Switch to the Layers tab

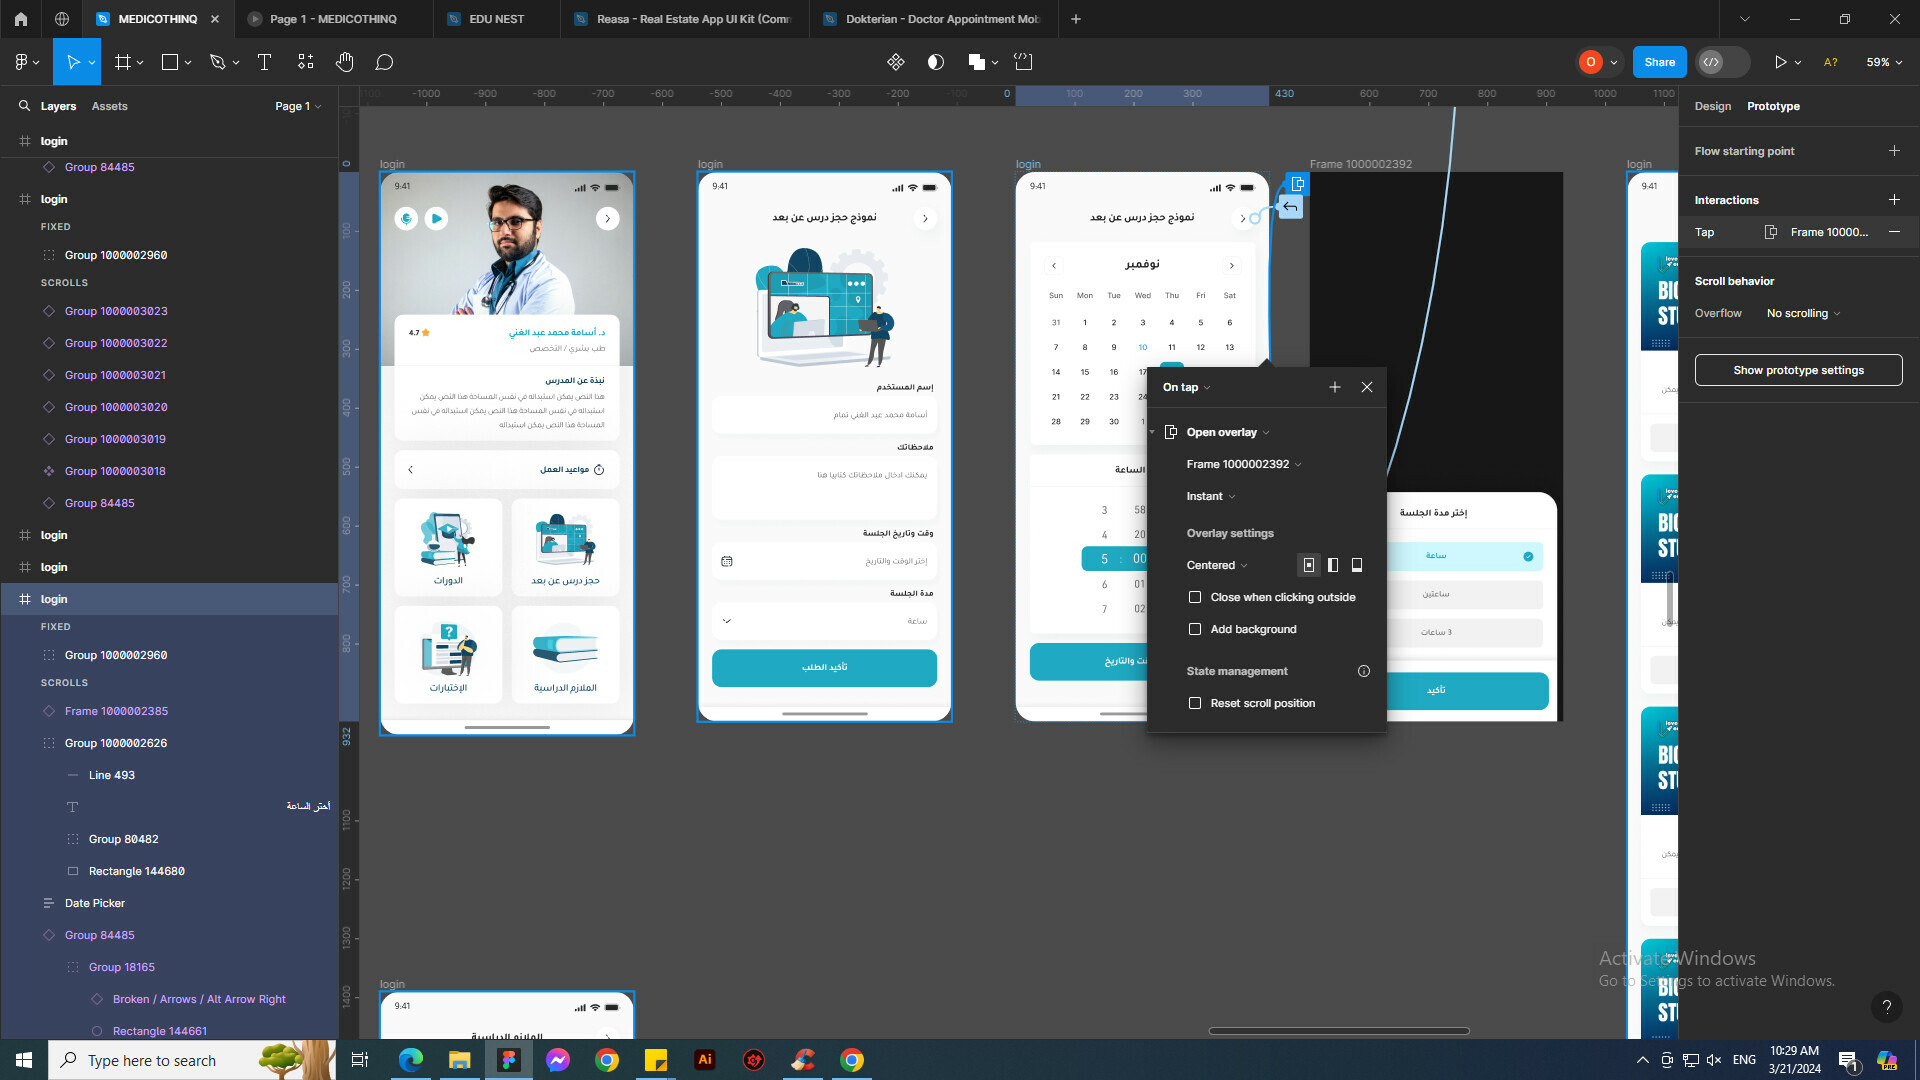[x=58, y=106]
